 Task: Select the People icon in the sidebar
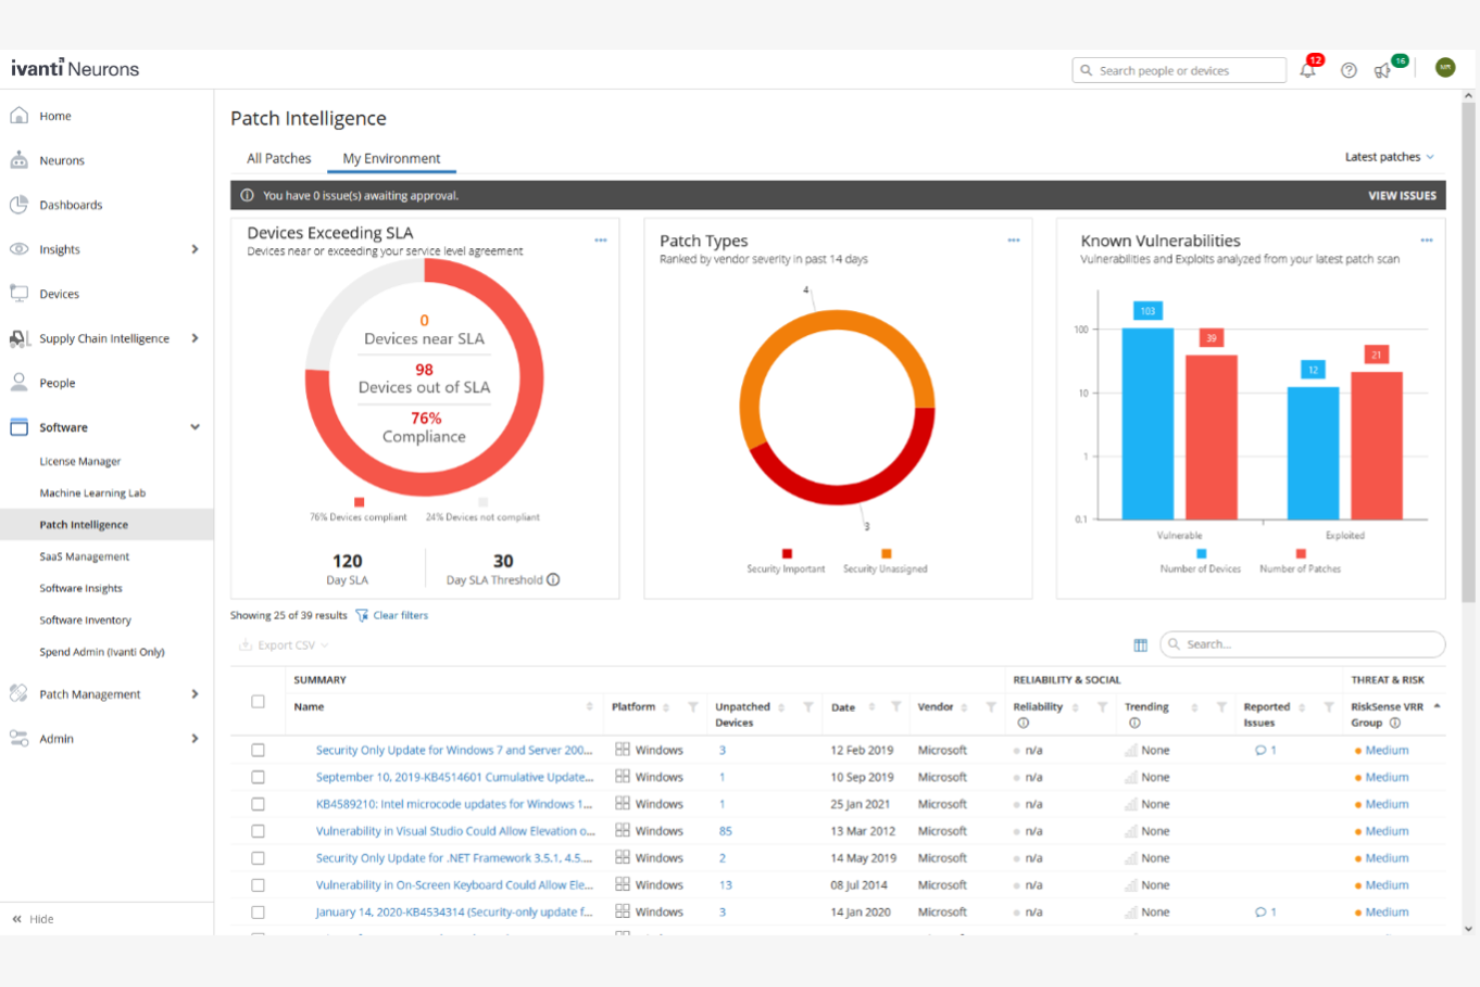(x=20, y=382)
